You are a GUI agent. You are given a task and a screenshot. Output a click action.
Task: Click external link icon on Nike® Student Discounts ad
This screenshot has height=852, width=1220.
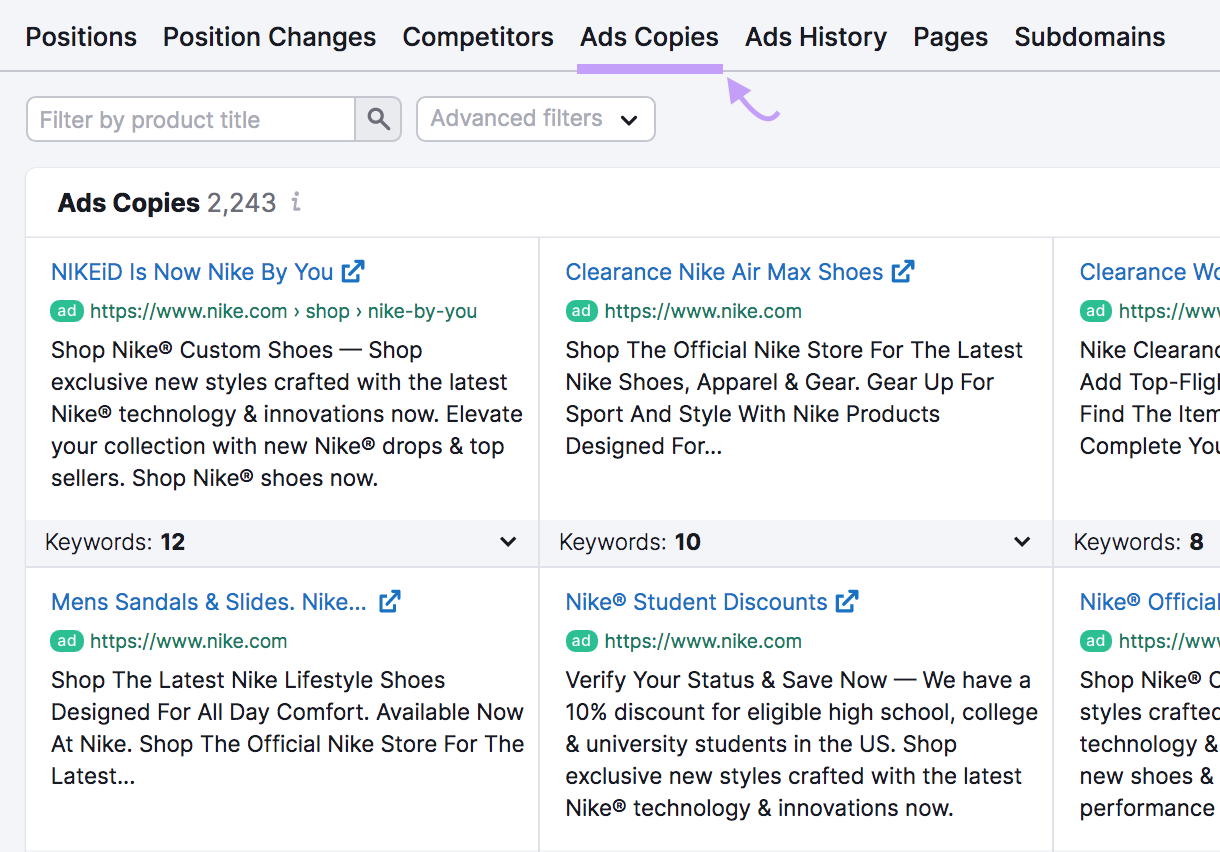coord(847,600)
